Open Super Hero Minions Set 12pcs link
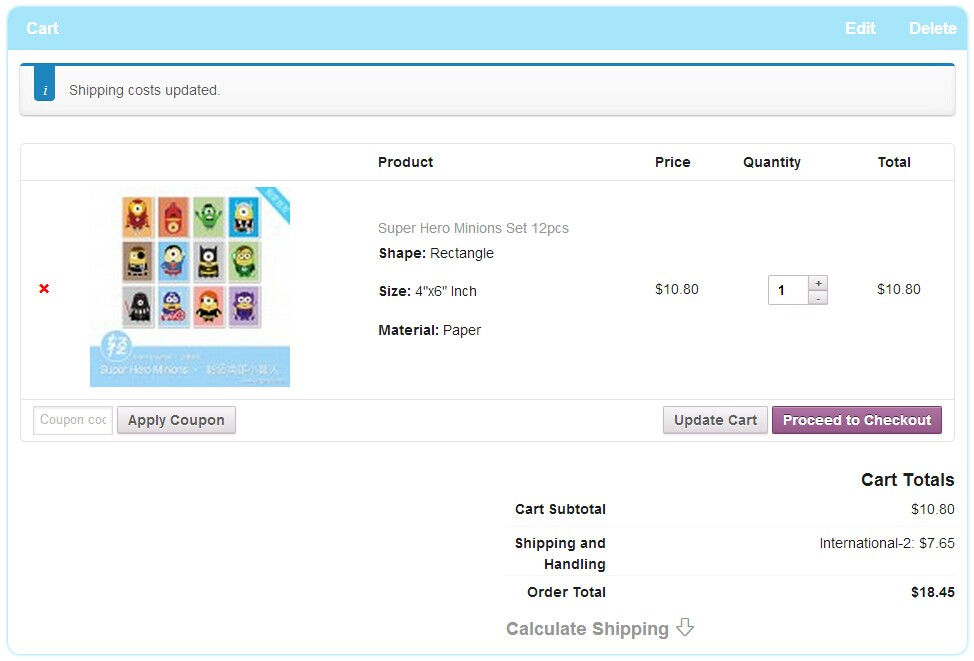 pyautogui.click(x=473, y=229)
